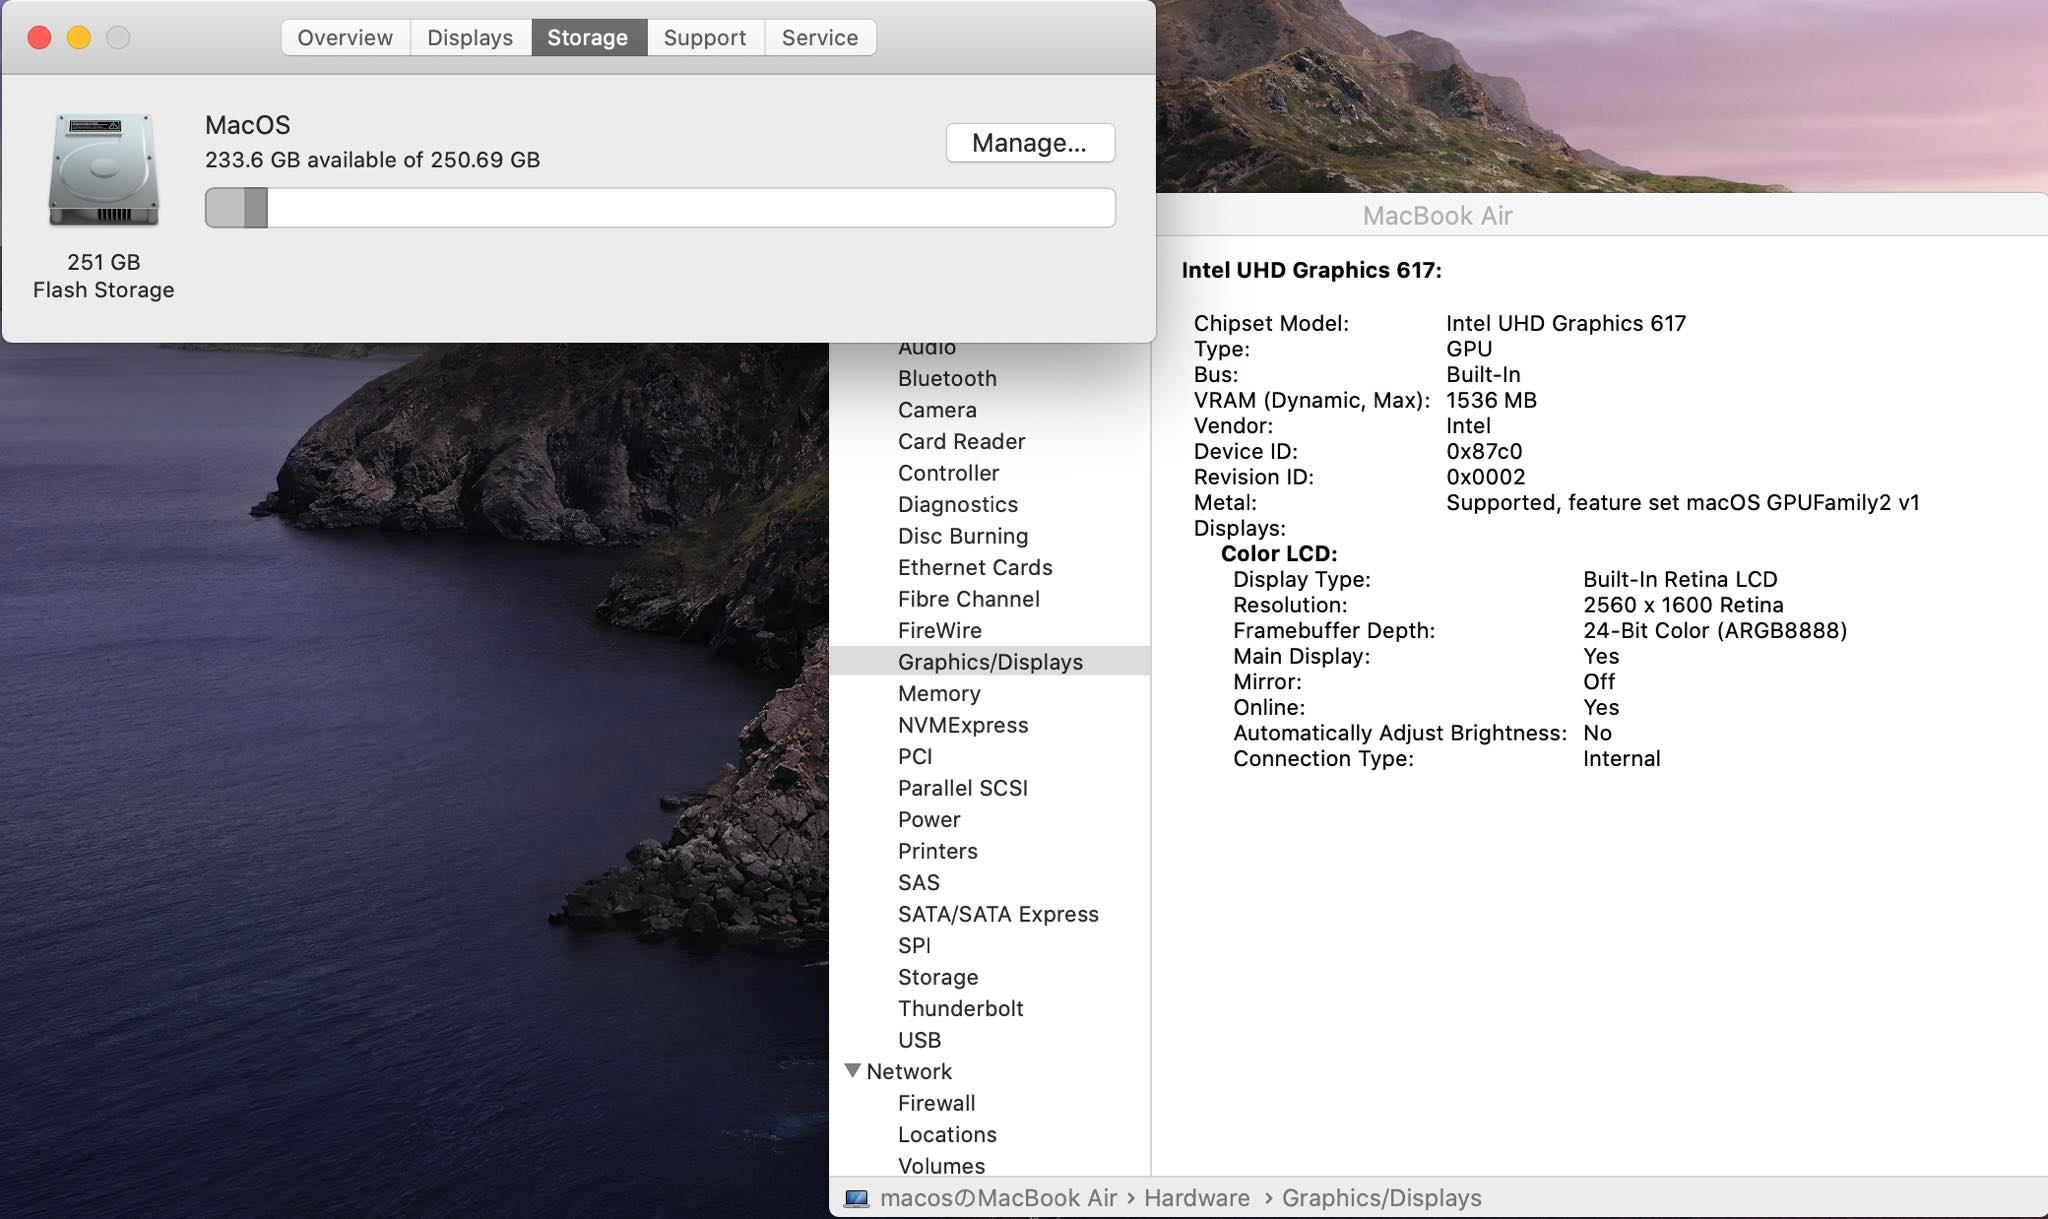Select Thunderbolt in the sidebar
The height and width of the screenshot is (1219, 2048).
click(x=960, y=1008)
